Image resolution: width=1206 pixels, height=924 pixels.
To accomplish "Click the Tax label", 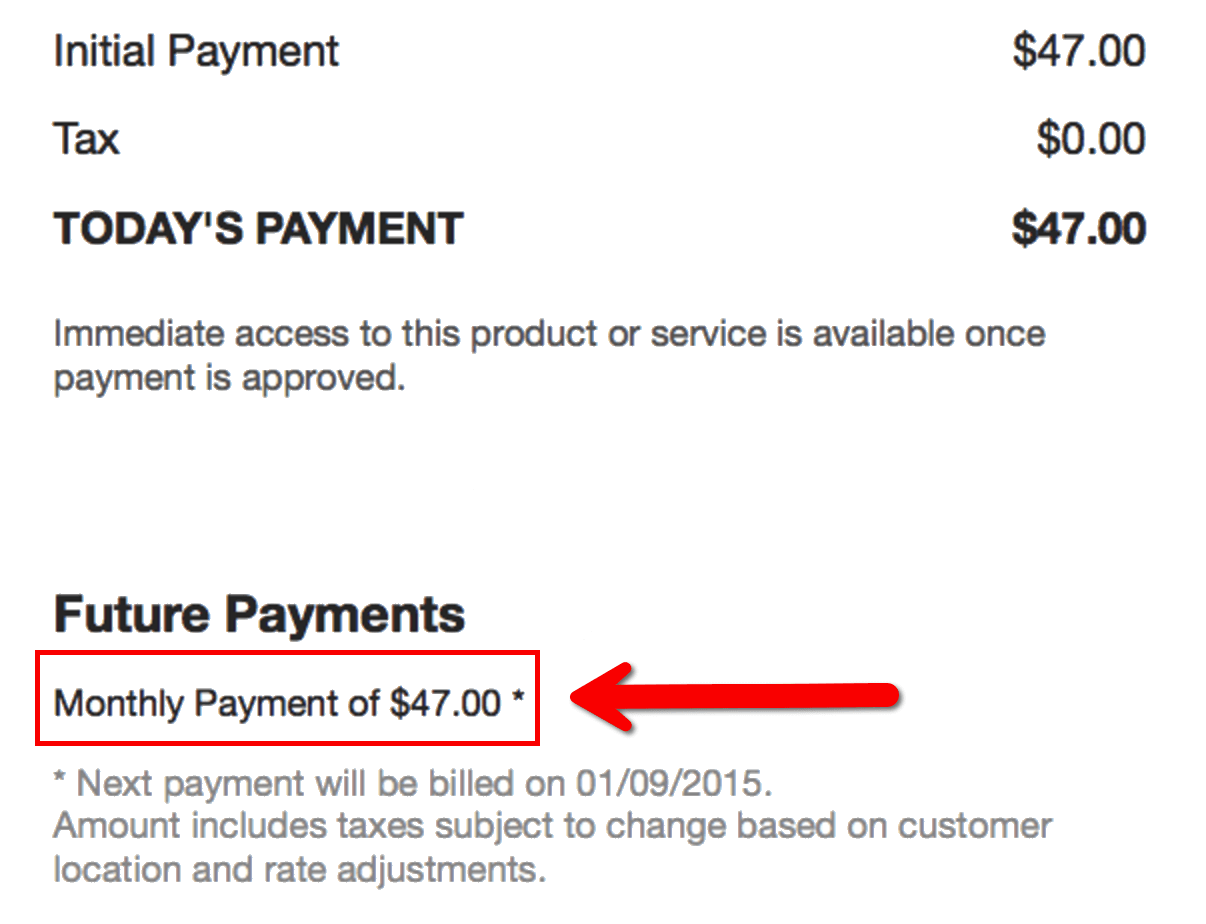I will (x=86, y=139).
